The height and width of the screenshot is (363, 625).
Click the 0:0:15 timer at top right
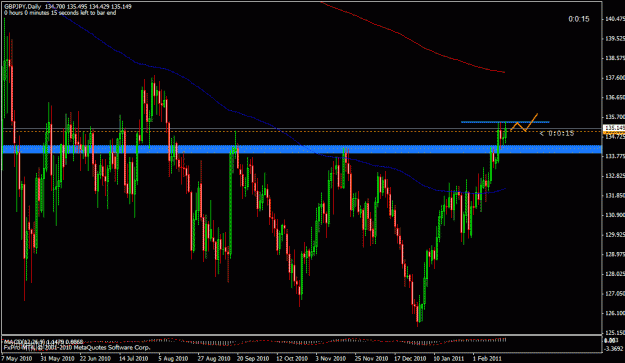coord(579,19)
